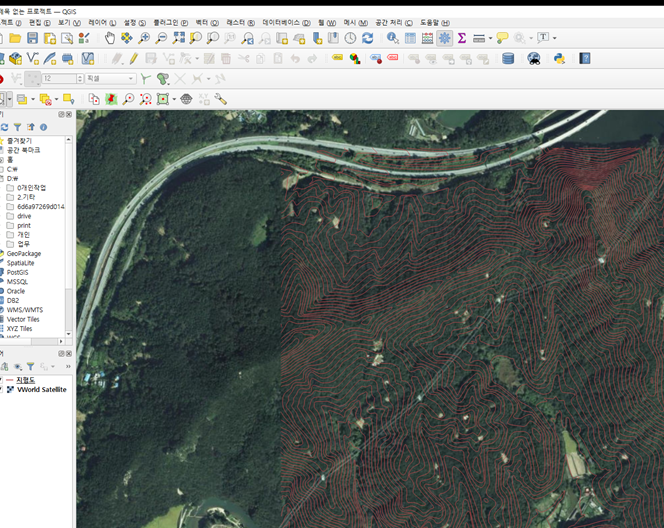
Task: Select the GeoPackage browser entry
Action: click(24, 254)
